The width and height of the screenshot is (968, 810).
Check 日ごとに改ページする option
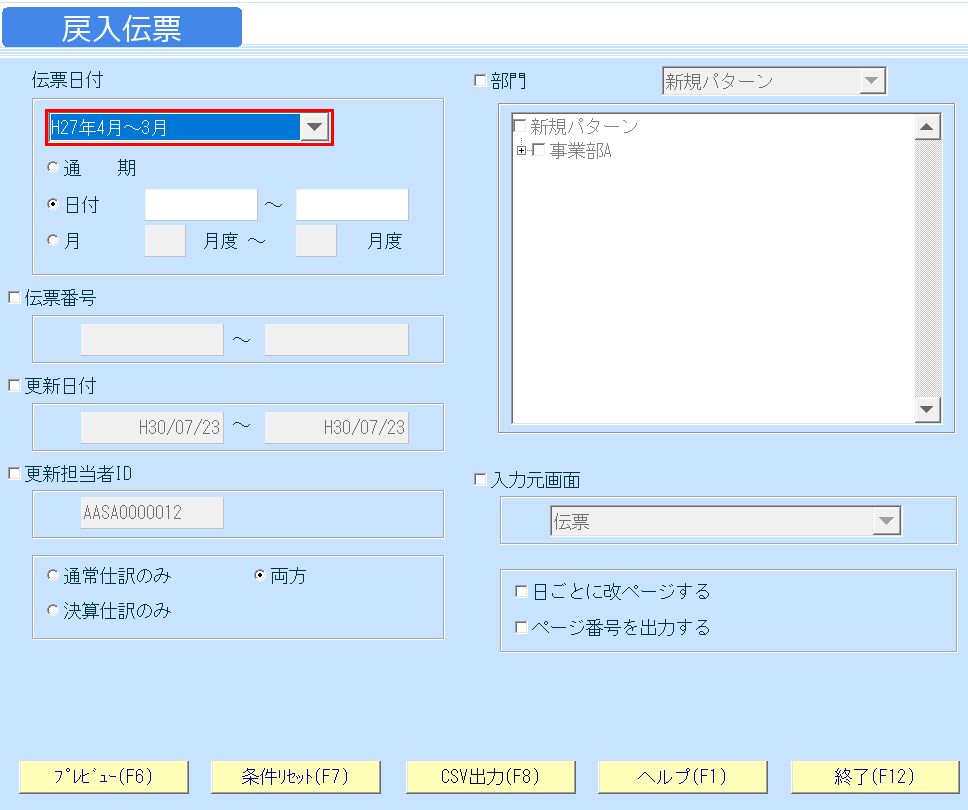click(x=521, y=591)
